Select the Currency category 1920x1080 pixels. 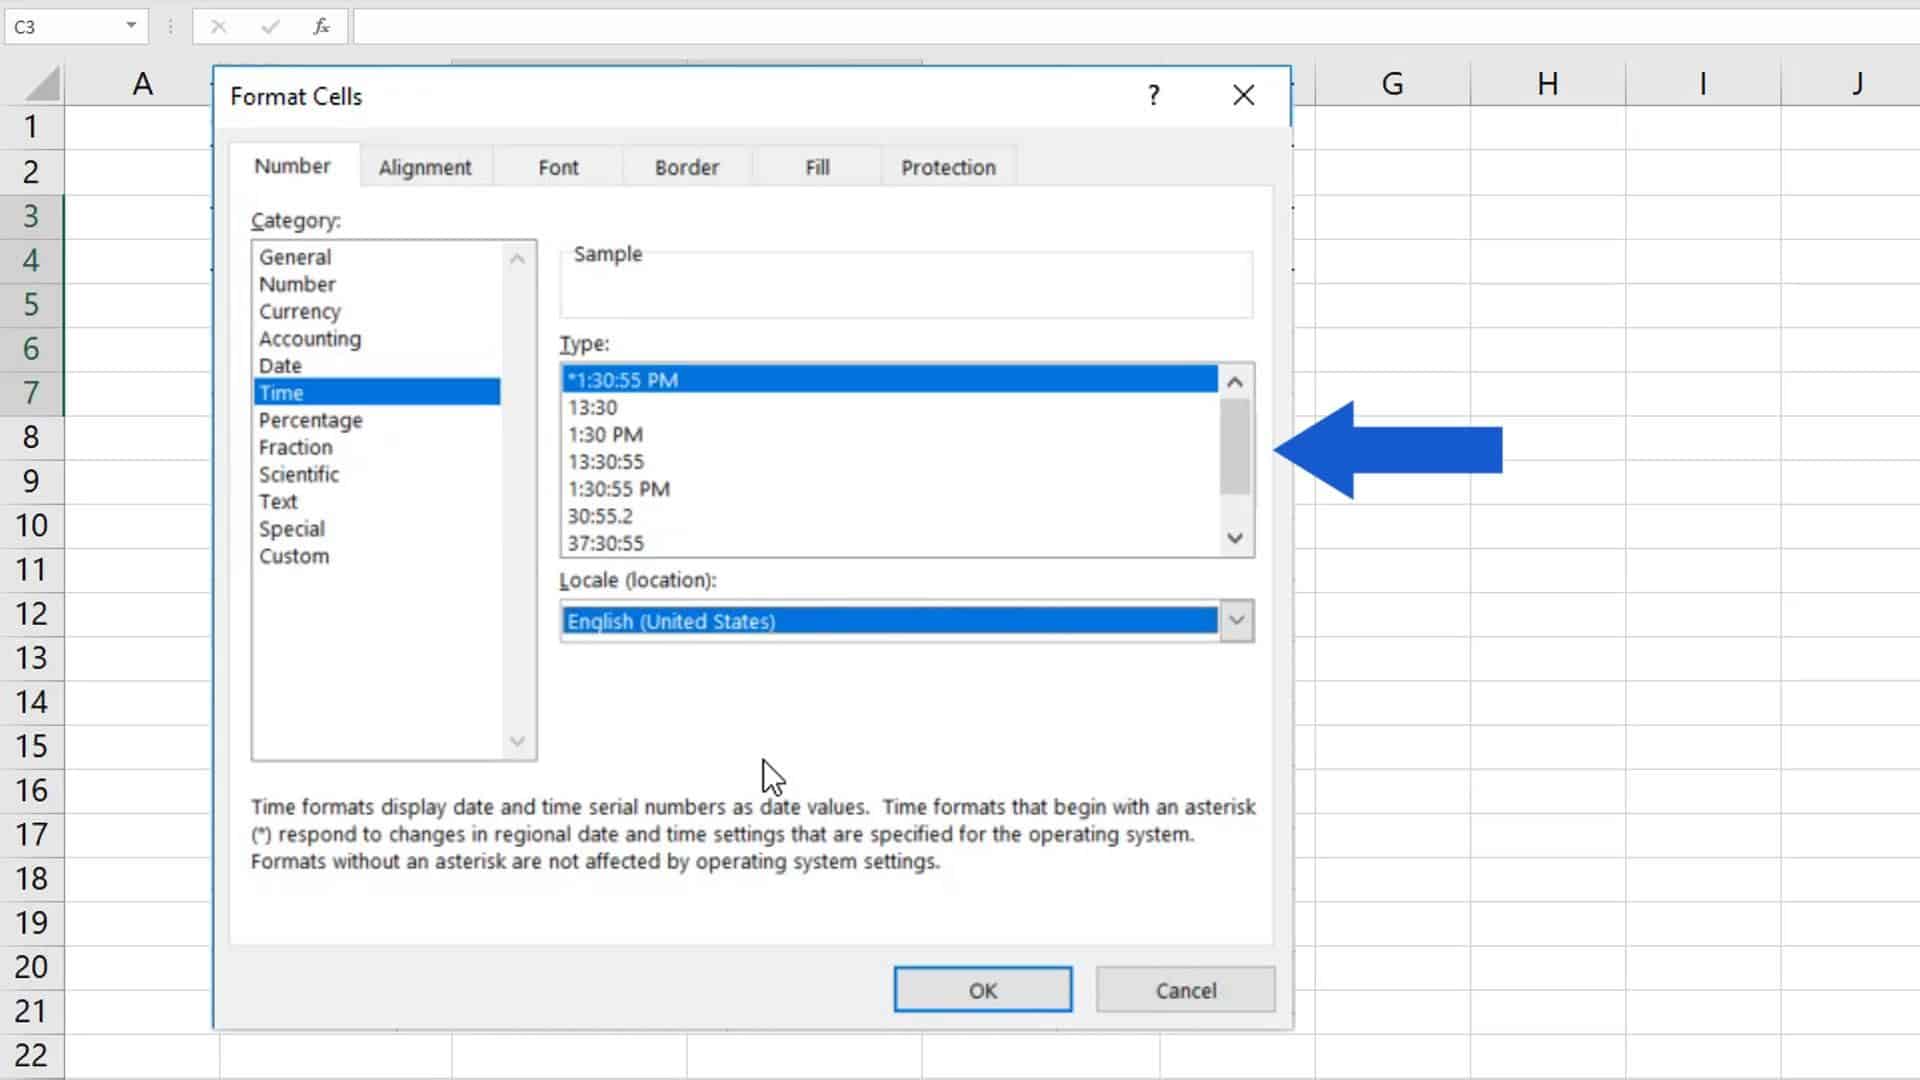tap(299, 311)
